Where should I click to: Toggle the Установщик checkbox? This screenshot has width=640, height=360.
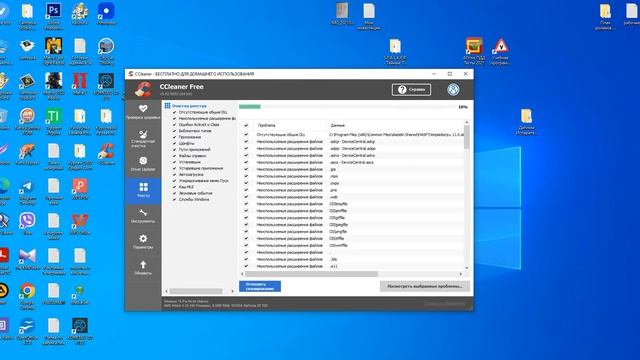click(x=174, y=162)
